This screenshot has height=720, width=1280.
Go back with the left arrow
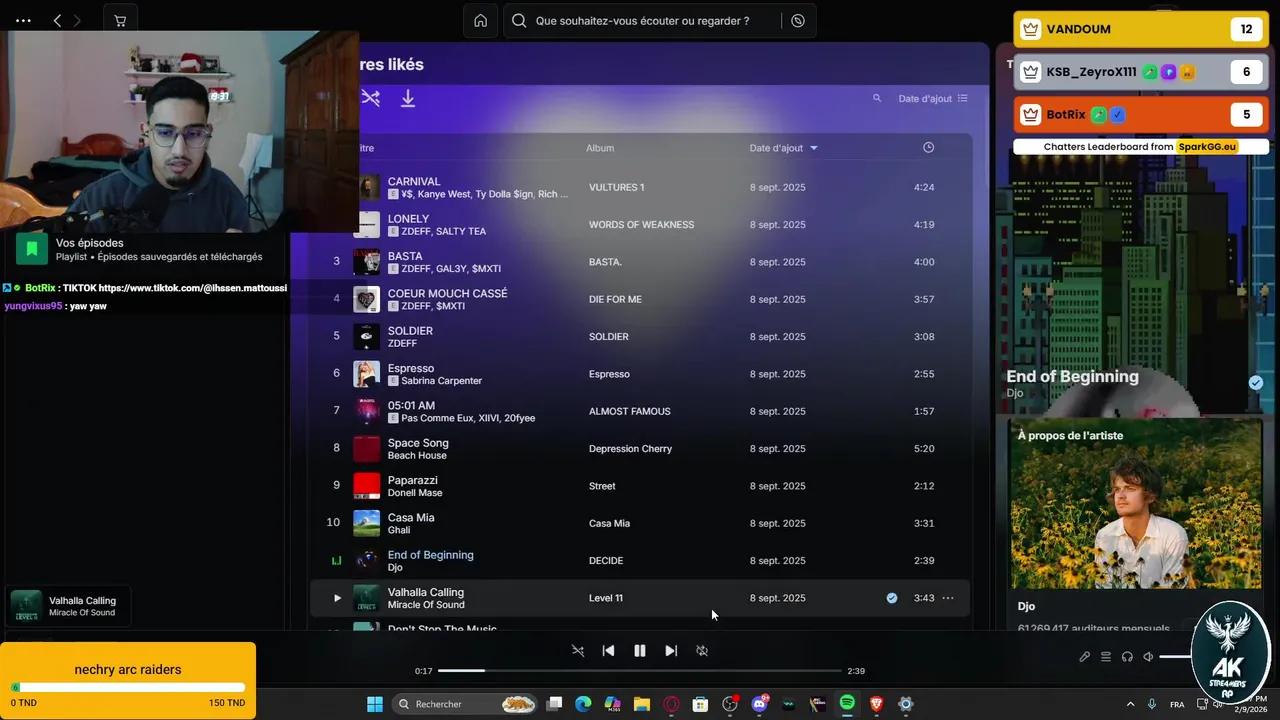click(57, 20)
